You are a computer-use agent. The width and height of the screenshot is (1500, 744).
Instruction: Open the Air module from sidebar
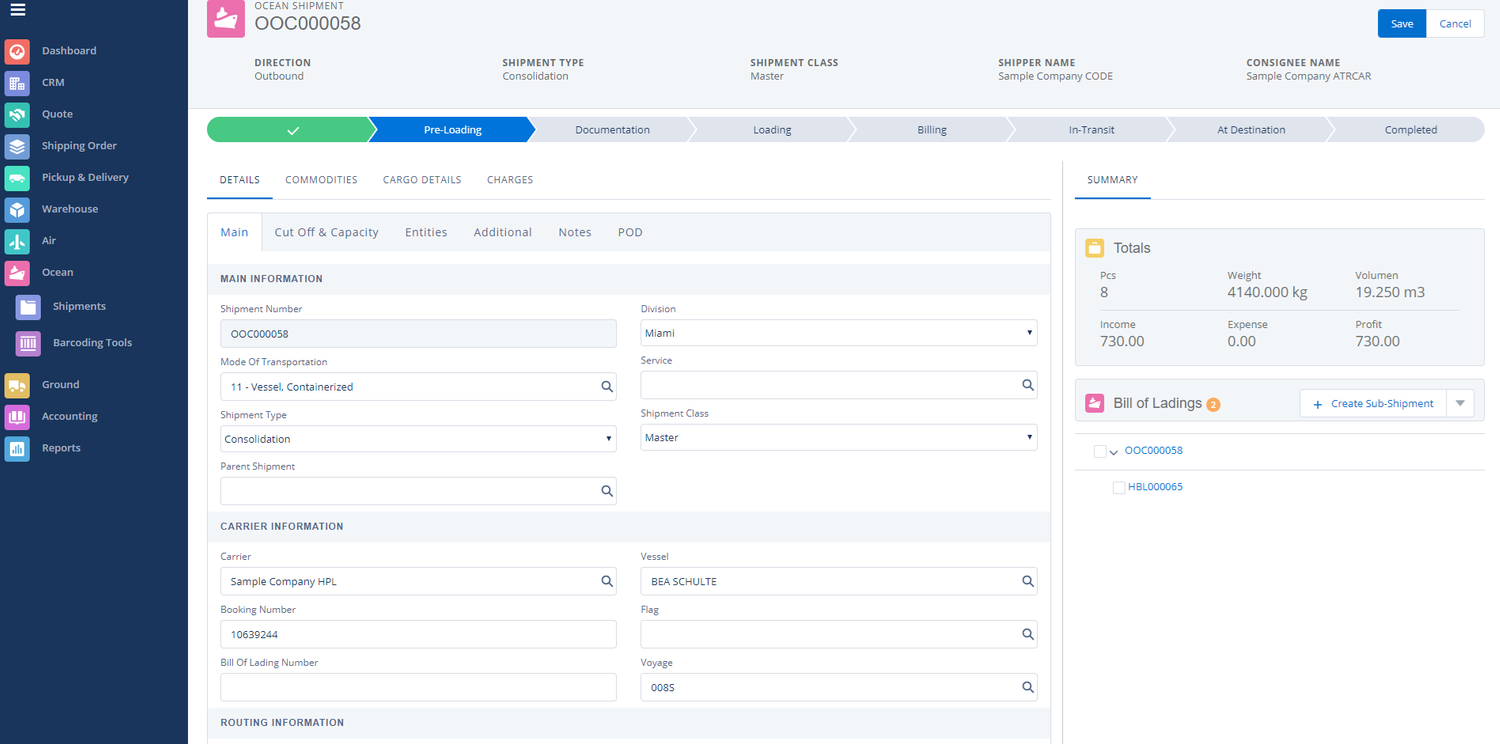17,240
